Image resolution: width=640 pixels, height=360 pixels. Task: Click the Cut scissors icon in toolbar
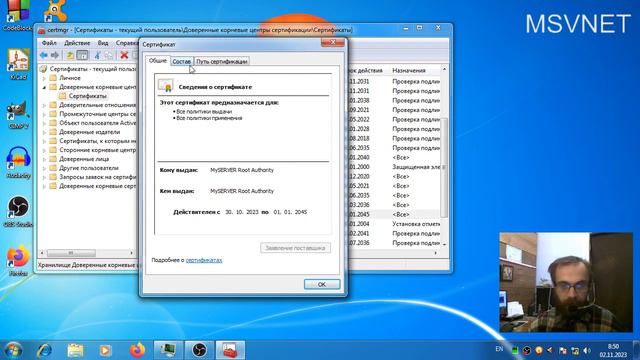pos(98,55)
